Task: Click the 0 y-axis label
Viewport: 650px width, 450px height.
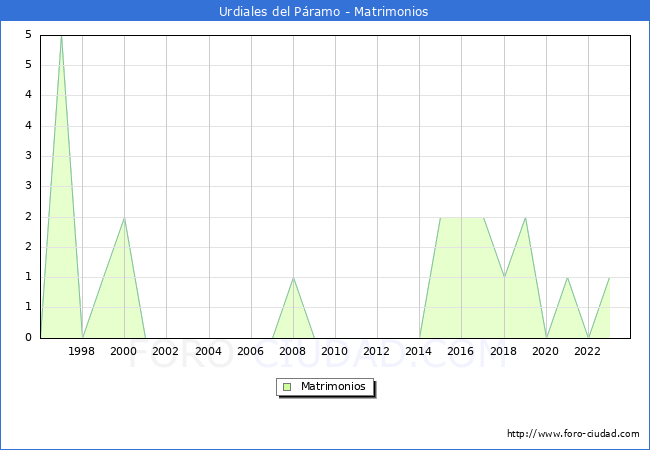Action: coord(28,337)
